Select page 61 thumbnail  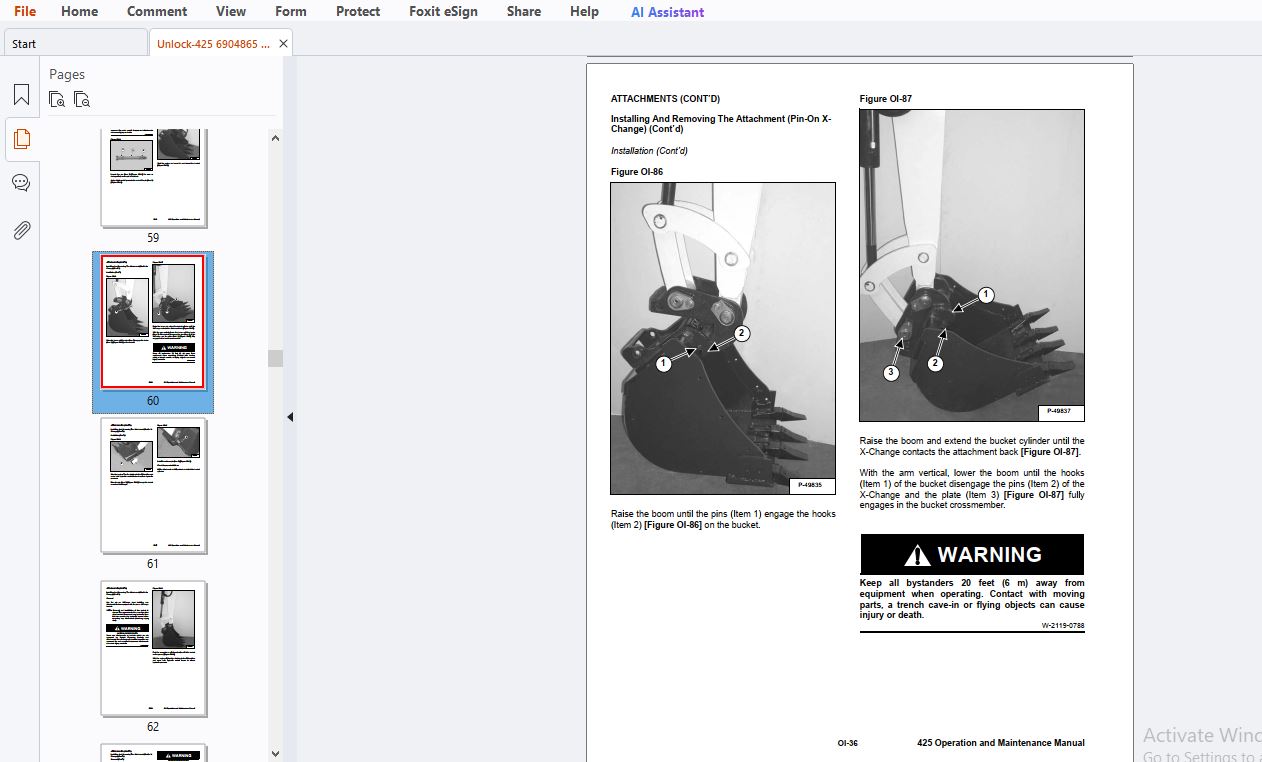(x=153, y=485)
